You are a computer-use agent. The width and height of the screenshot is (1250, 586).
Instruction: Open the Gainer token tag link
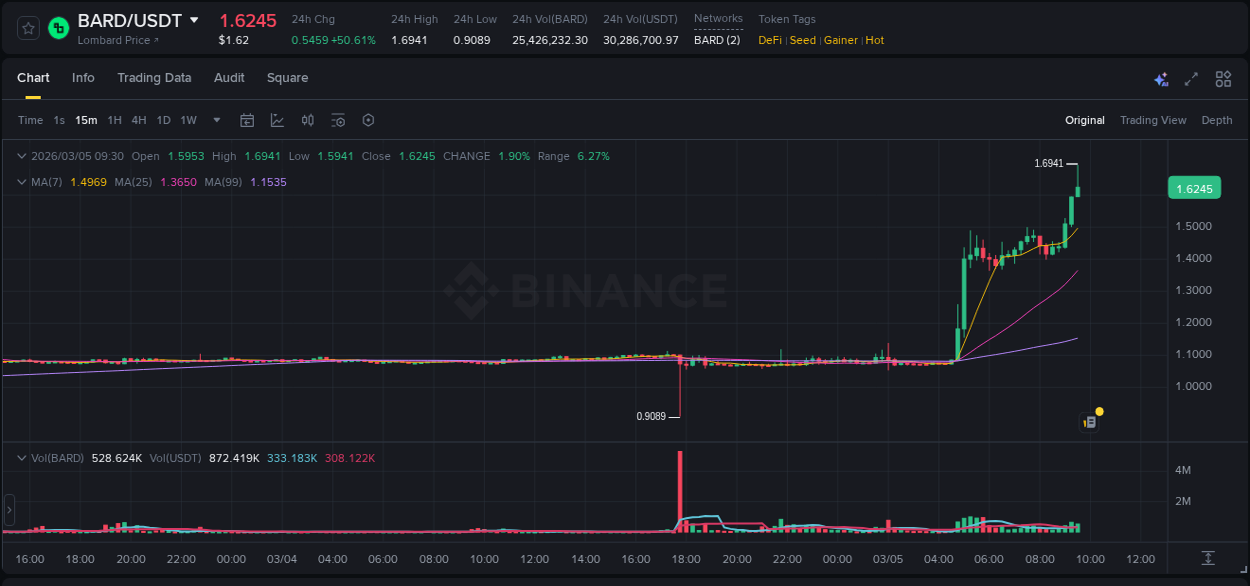pyautogui.click(x=841, y=40)
